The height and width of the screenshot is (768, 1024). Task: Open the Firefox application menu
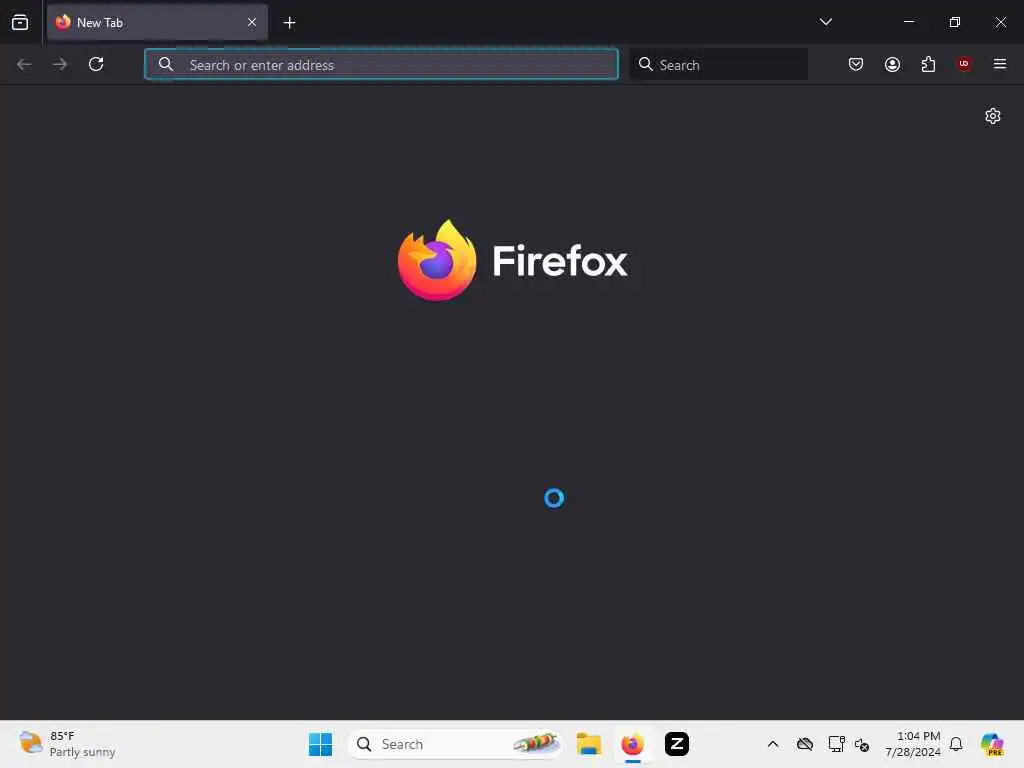click(1000, 64)
